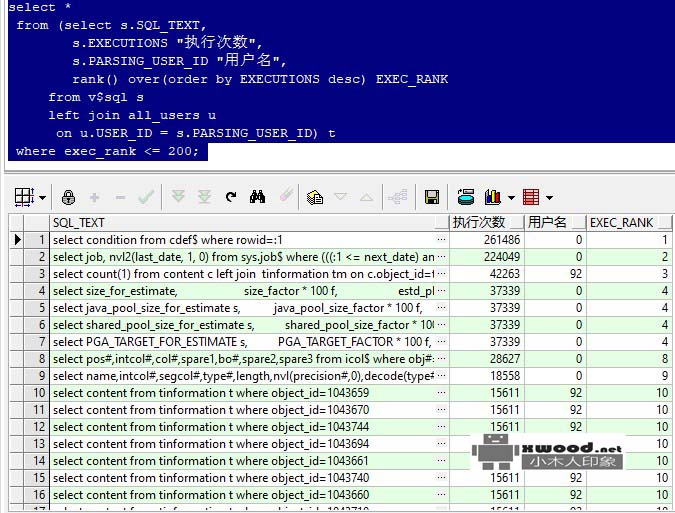This screenshot has height=513, width=675.
Task: Click the SQL line 'from v$sql s' in editor
Action: [x=96, y=97]
